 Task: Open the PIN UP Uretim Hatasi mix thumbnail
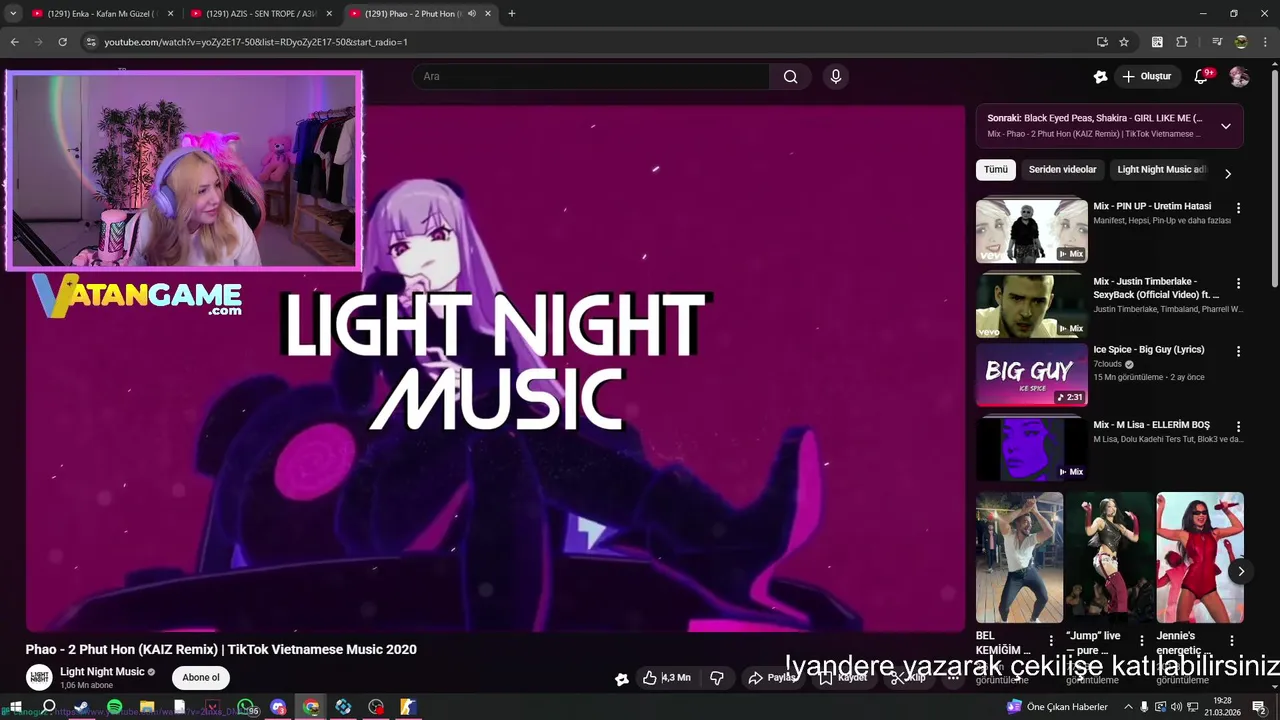coord(1031,231)
